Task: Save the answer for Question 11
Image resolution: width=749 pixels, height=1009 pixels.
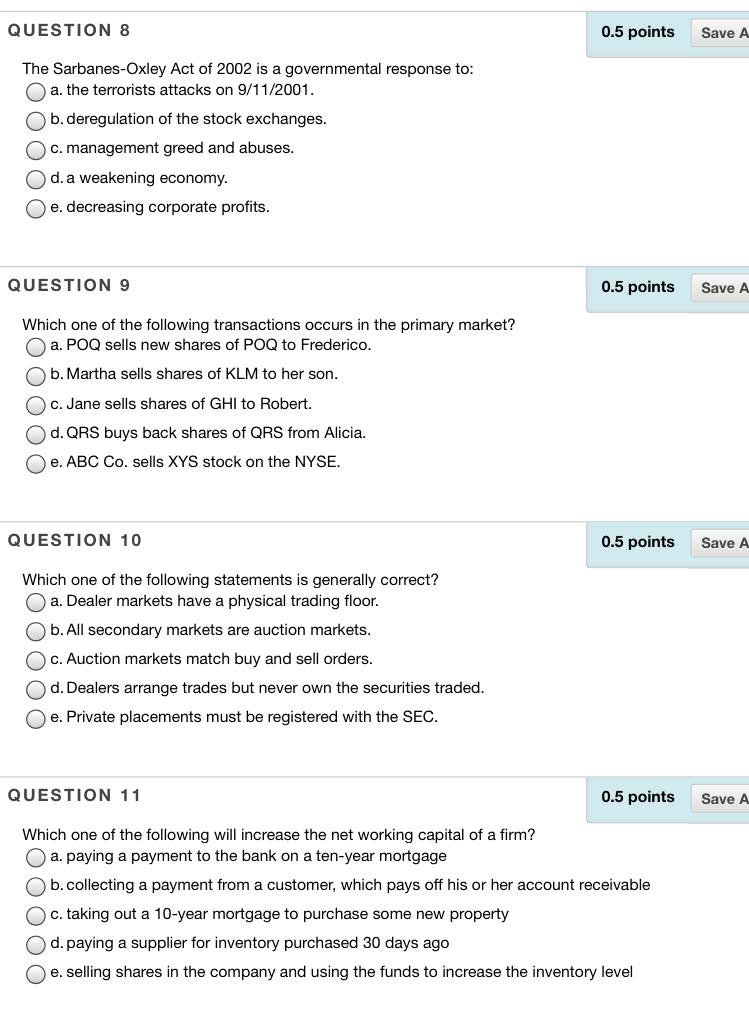Action: pyautogui.click(x=721, y=799)
